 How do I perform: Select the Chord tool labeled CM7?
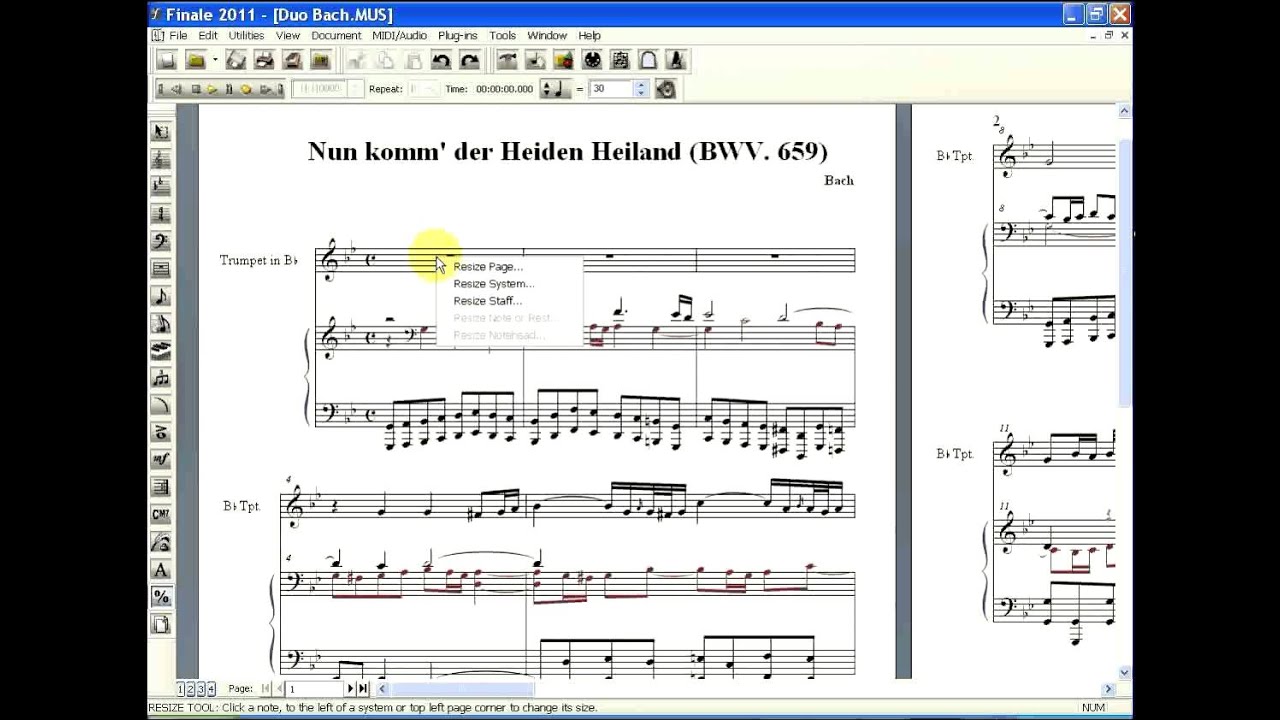tap(160, 514)
